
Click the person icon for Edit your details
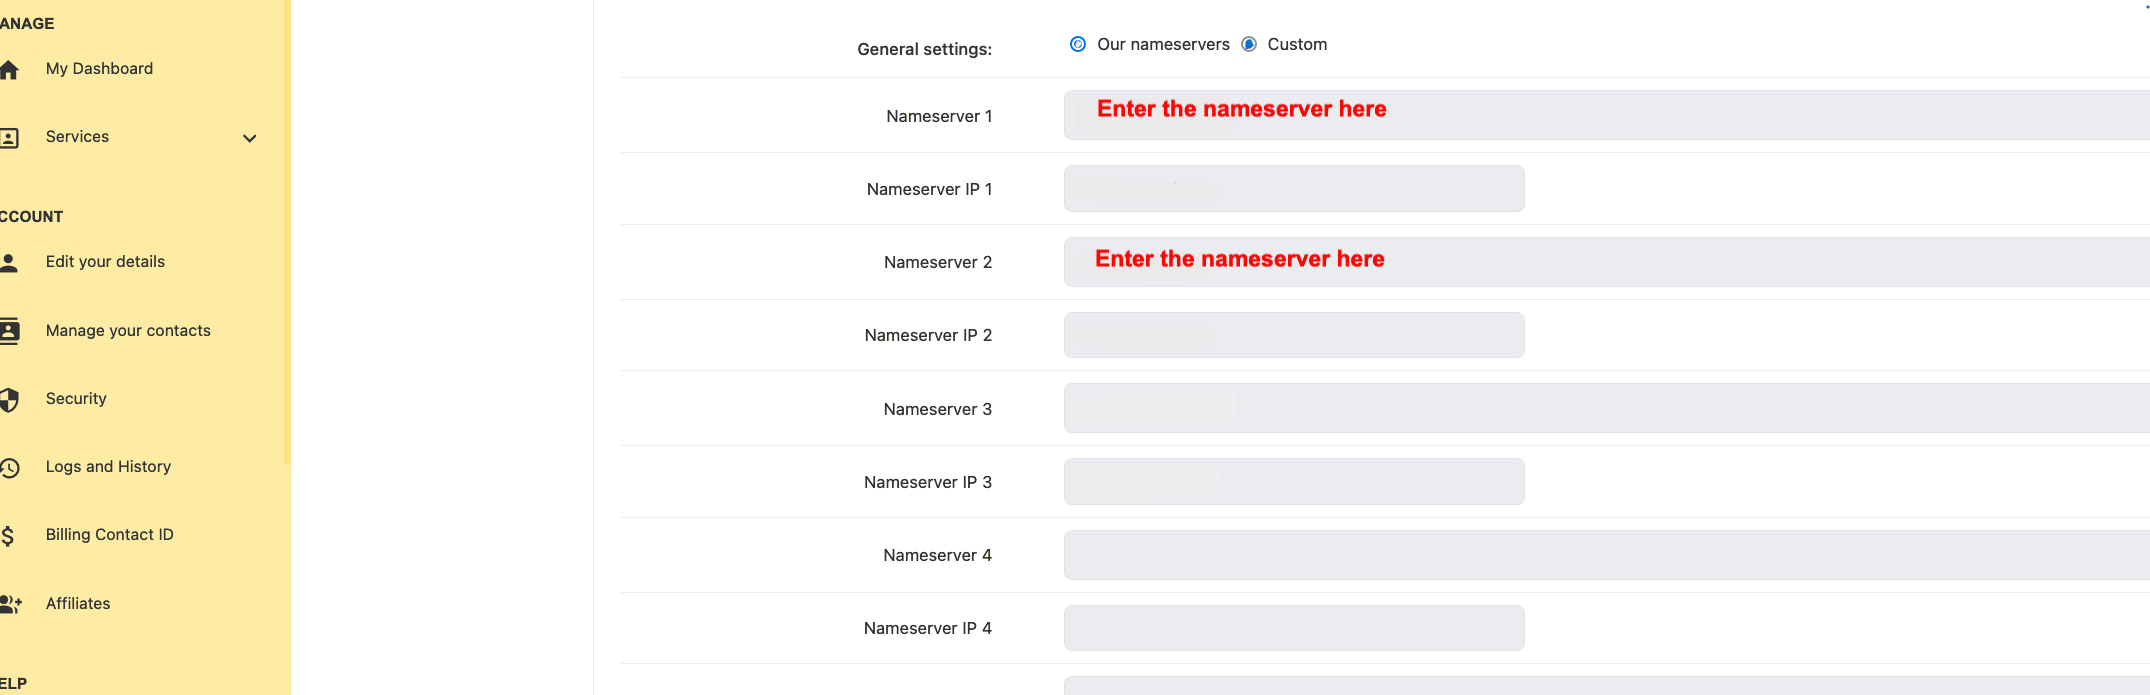(10, 263)
